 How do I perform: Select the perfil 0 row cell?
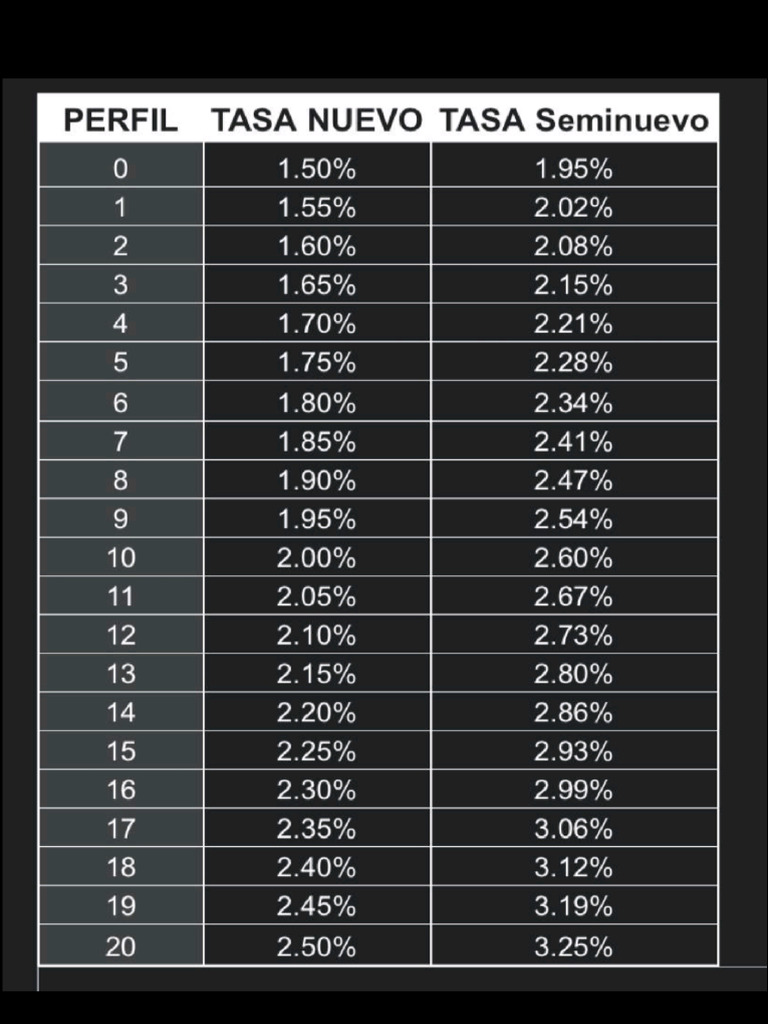pos(120,169)
